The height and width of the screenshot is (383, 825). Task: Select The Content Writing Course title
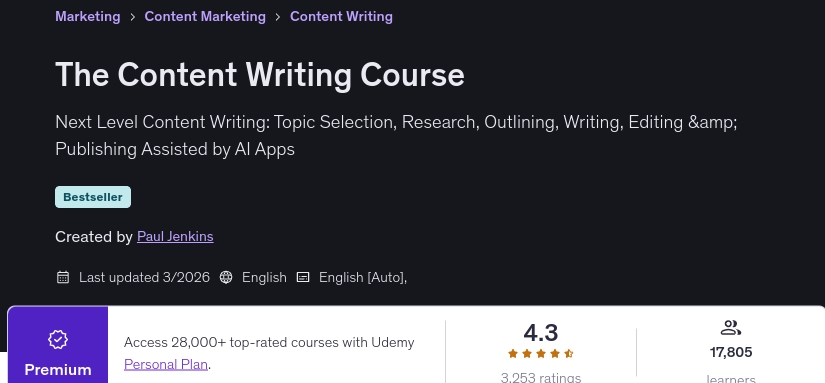click(260, 74)
